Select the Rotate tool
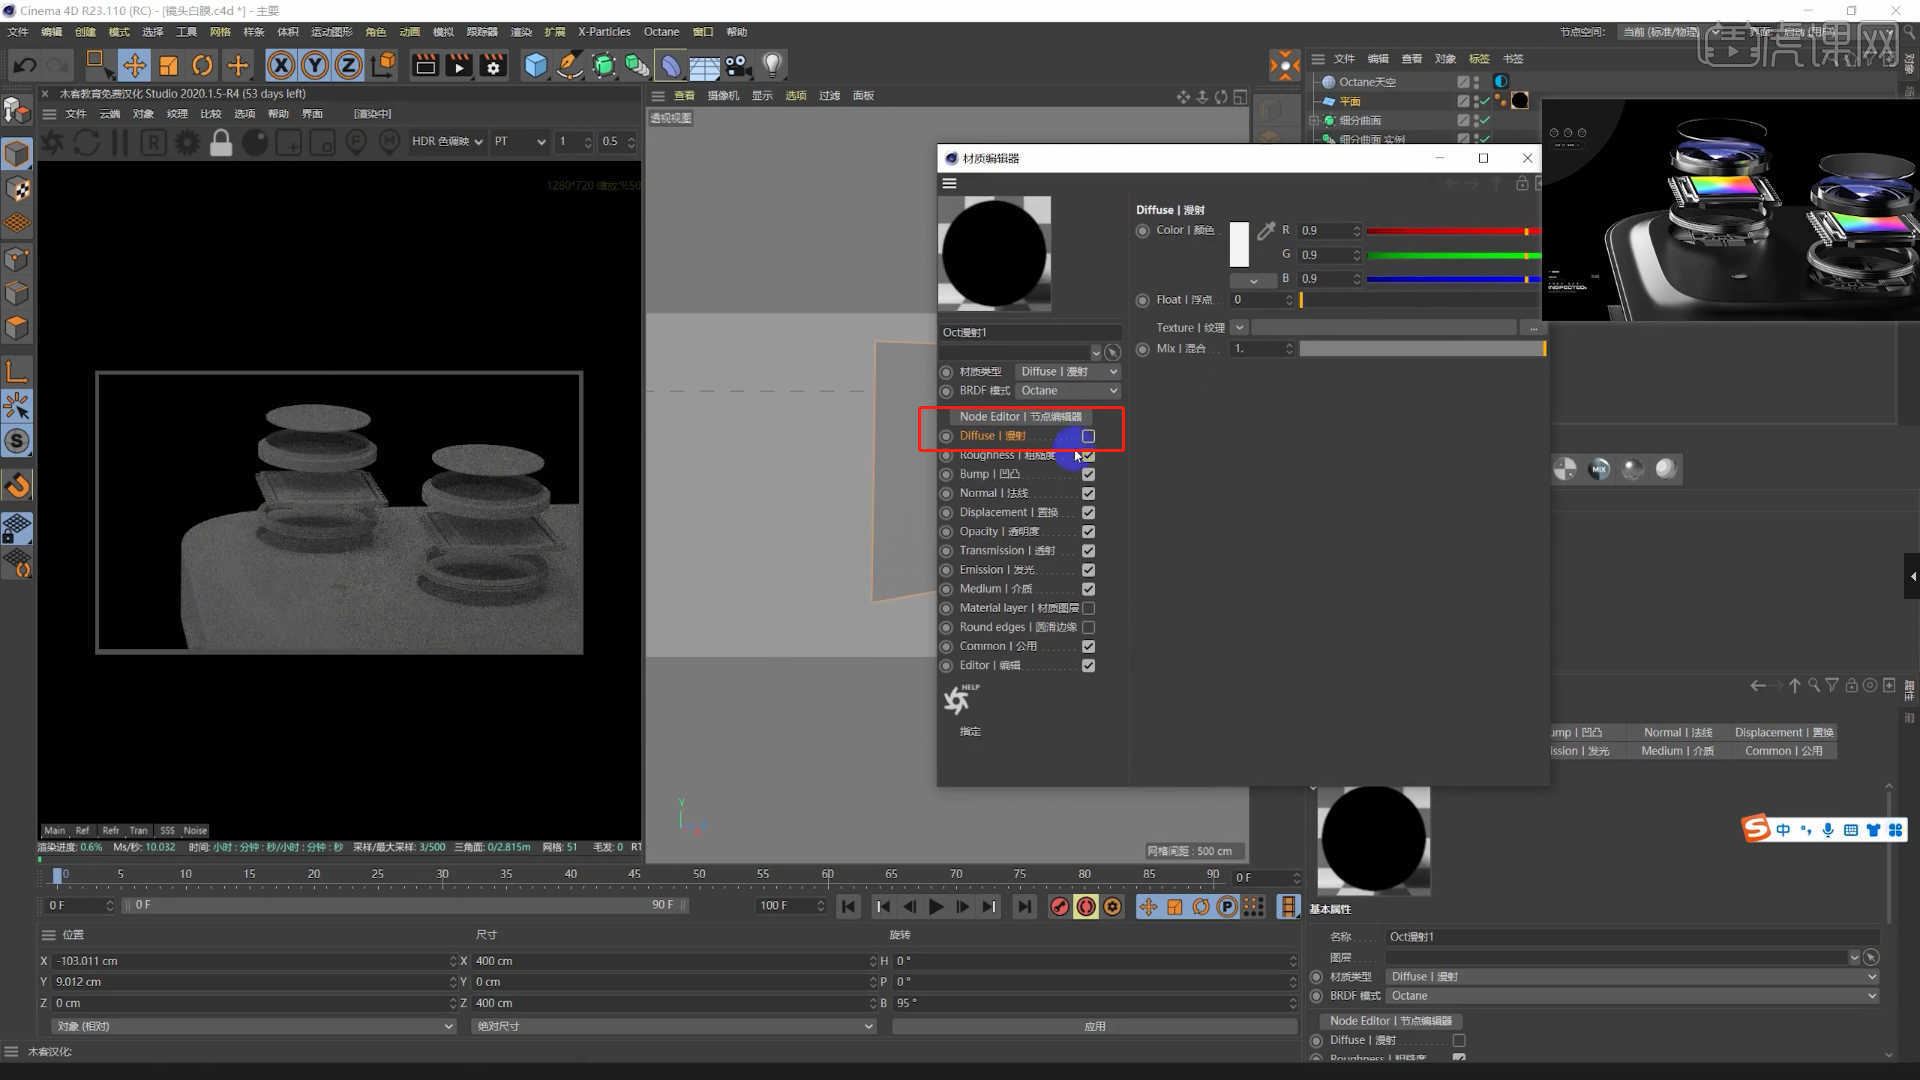The width and height of the screenshot is (1920, 1080). pyautogui.click(x=203, y=65)
